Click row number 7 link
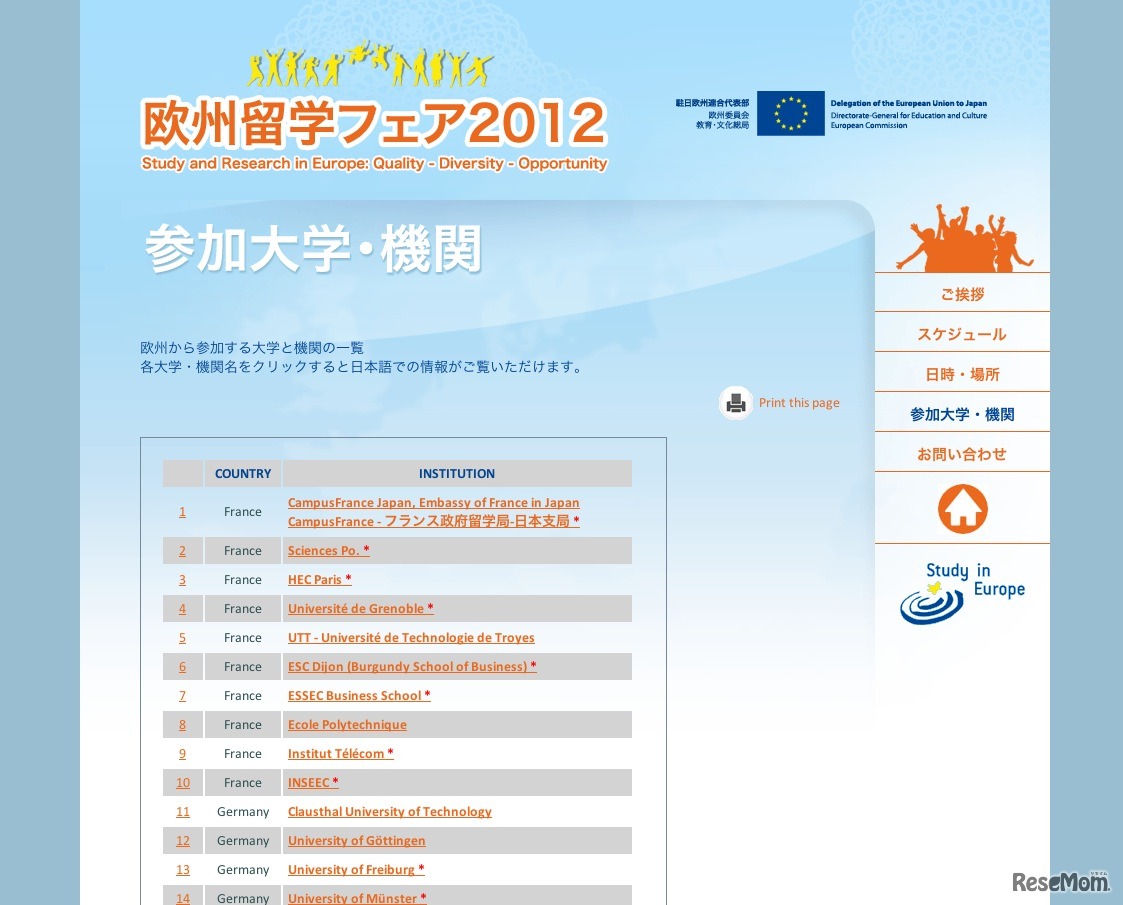The image size is (1123, 905). tap(183, 696)
